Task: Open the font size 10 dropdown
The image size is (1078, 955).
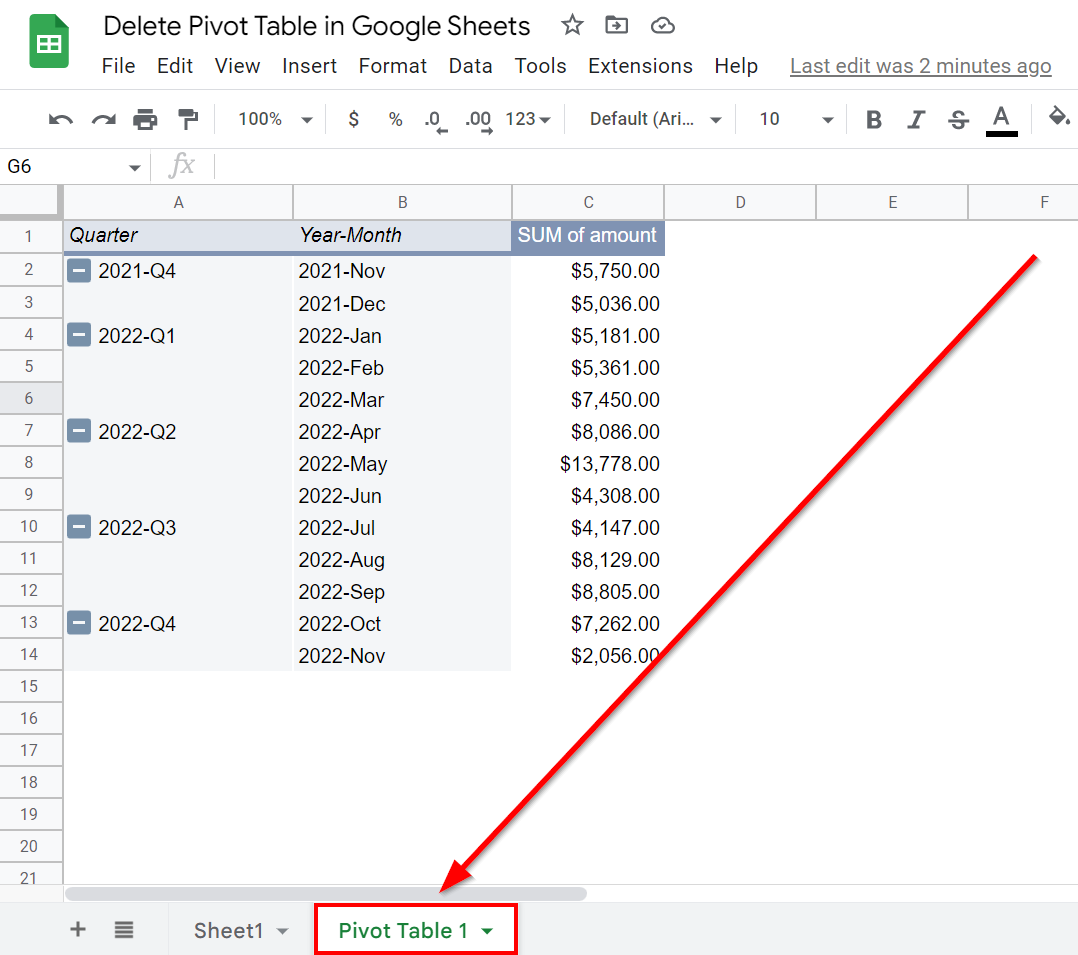Action: (795, 119)
